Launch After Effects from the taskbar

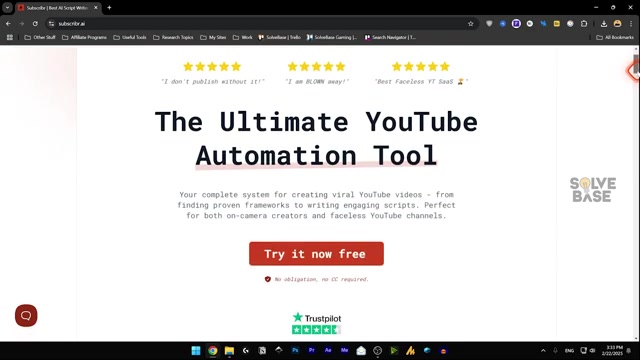pos(328,351)
